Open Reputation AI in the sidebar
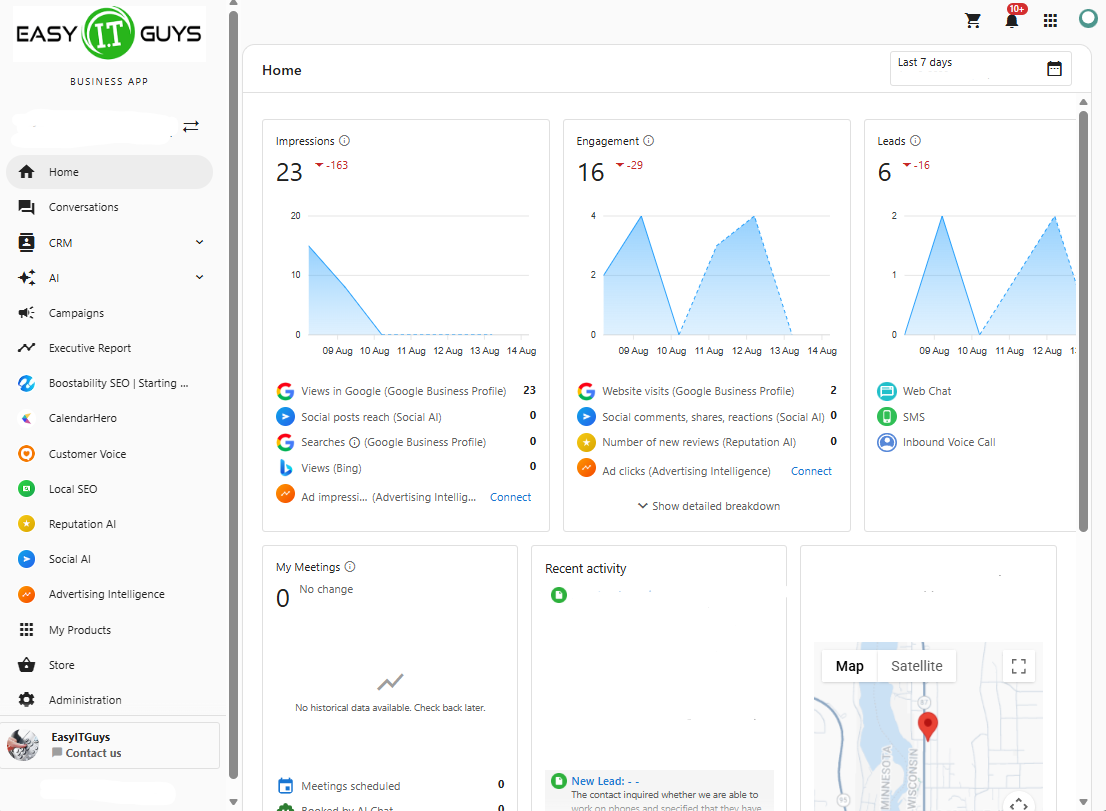 pos(109,524)
